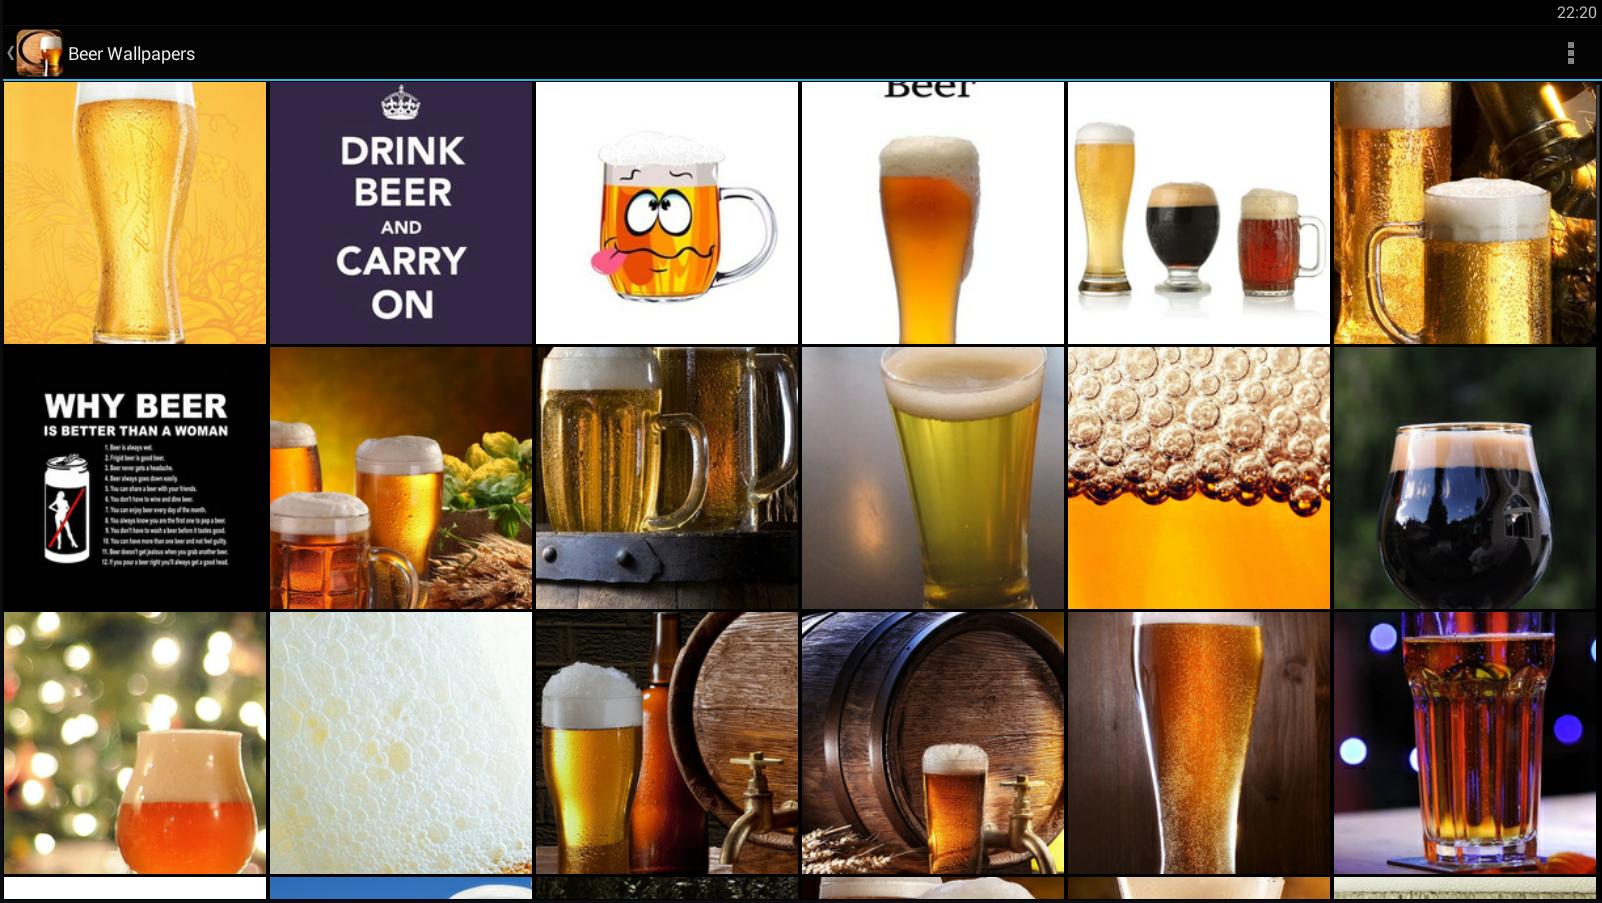Choose the dark stout in tulip glass

pos(1465,478)
